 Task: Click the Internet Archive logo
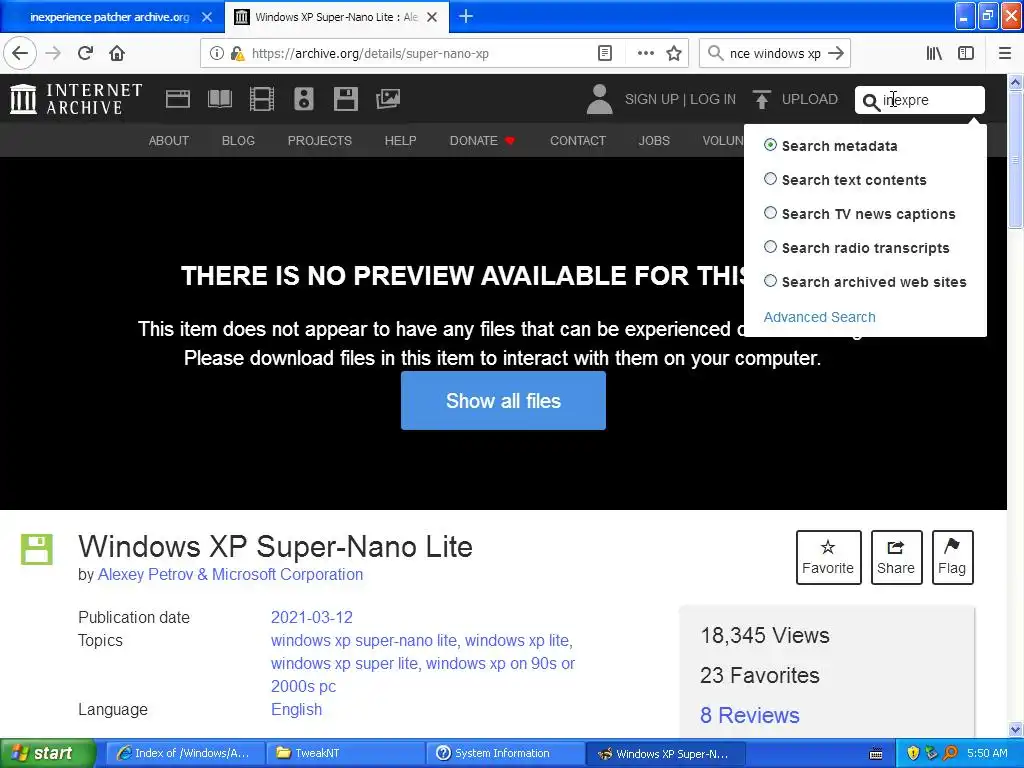(76, 99)
